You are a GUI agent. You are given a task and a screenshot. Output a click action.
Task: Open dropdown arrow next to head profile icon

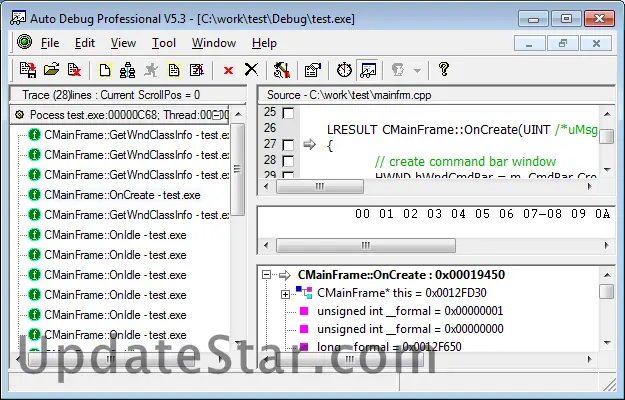coord(417,71)
